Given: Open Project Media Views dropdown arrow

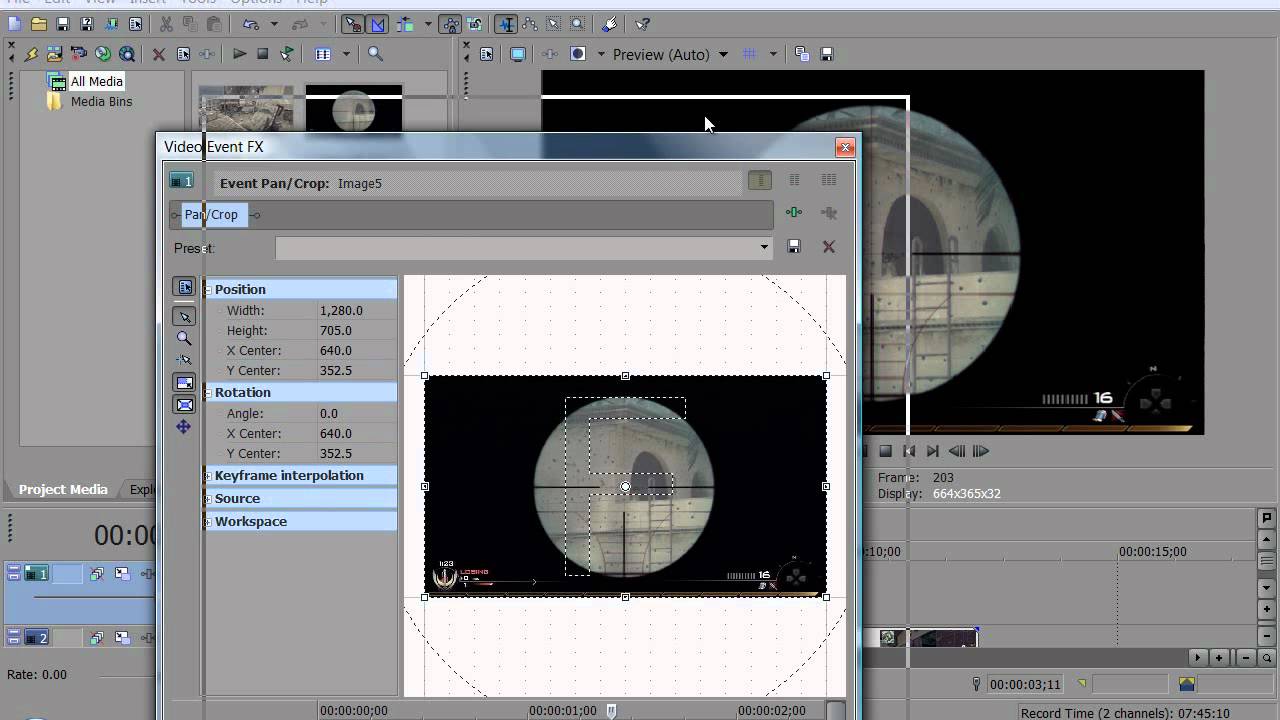Looking at the screenshot, I should click(x=346, y=54).
